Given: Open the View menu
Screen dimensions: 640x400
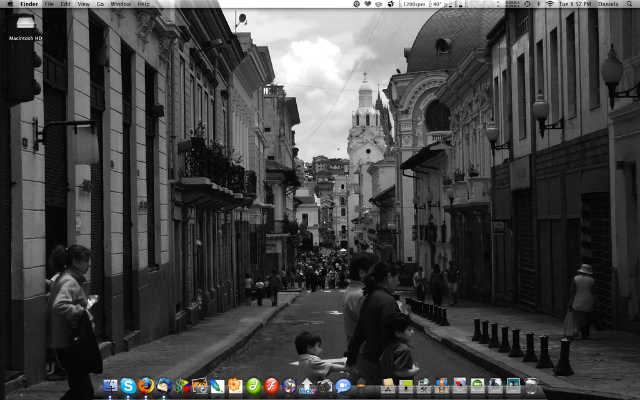Looking at the screenshot, I should 83,4.
